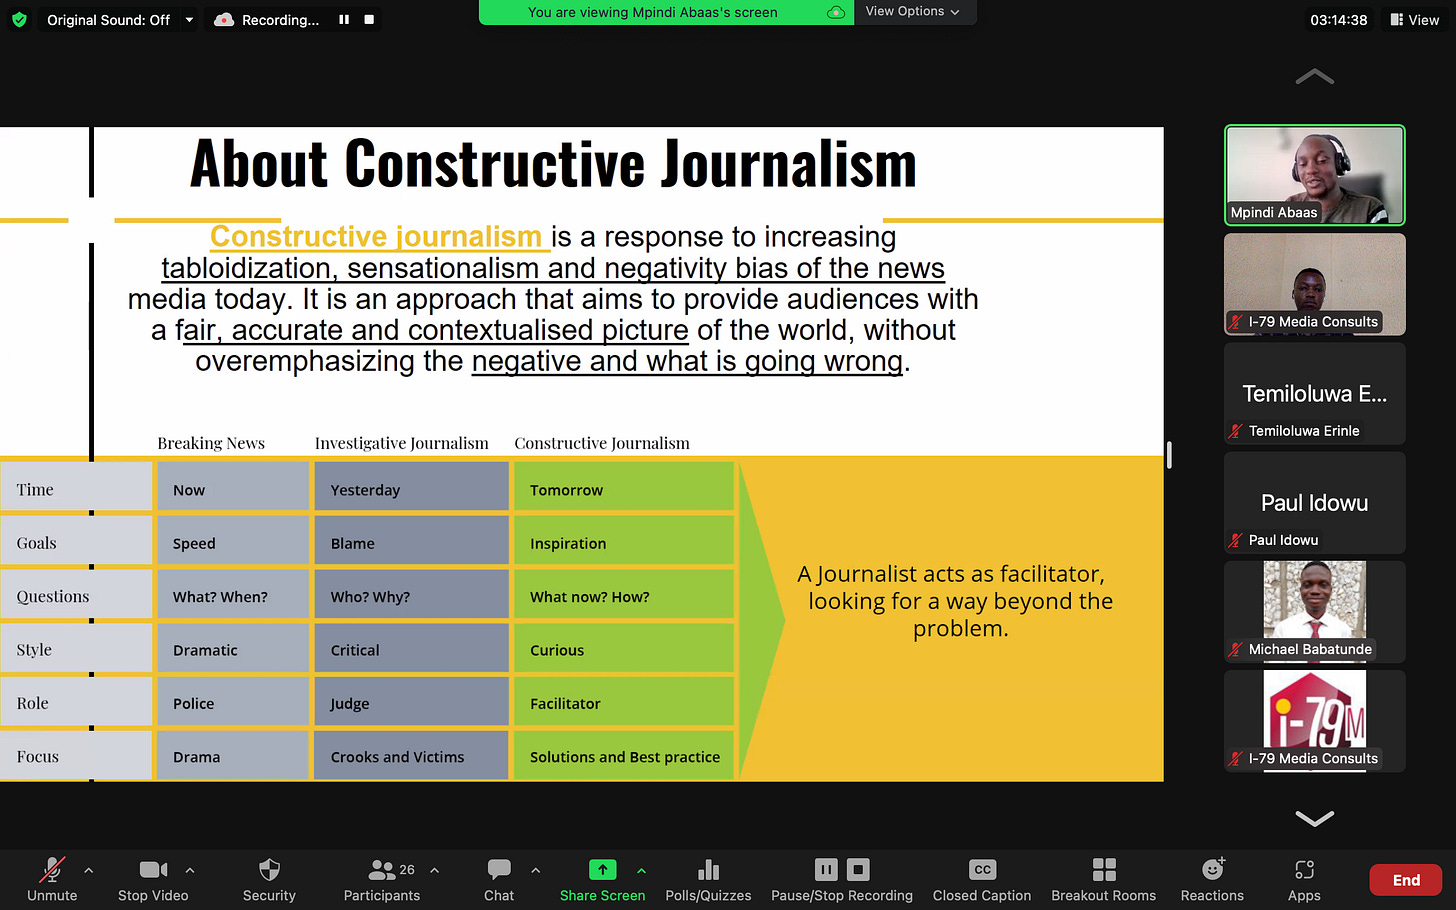
Task: Show more participants with down chevron
Action: pyautogui.click(x=1314, y=818)
